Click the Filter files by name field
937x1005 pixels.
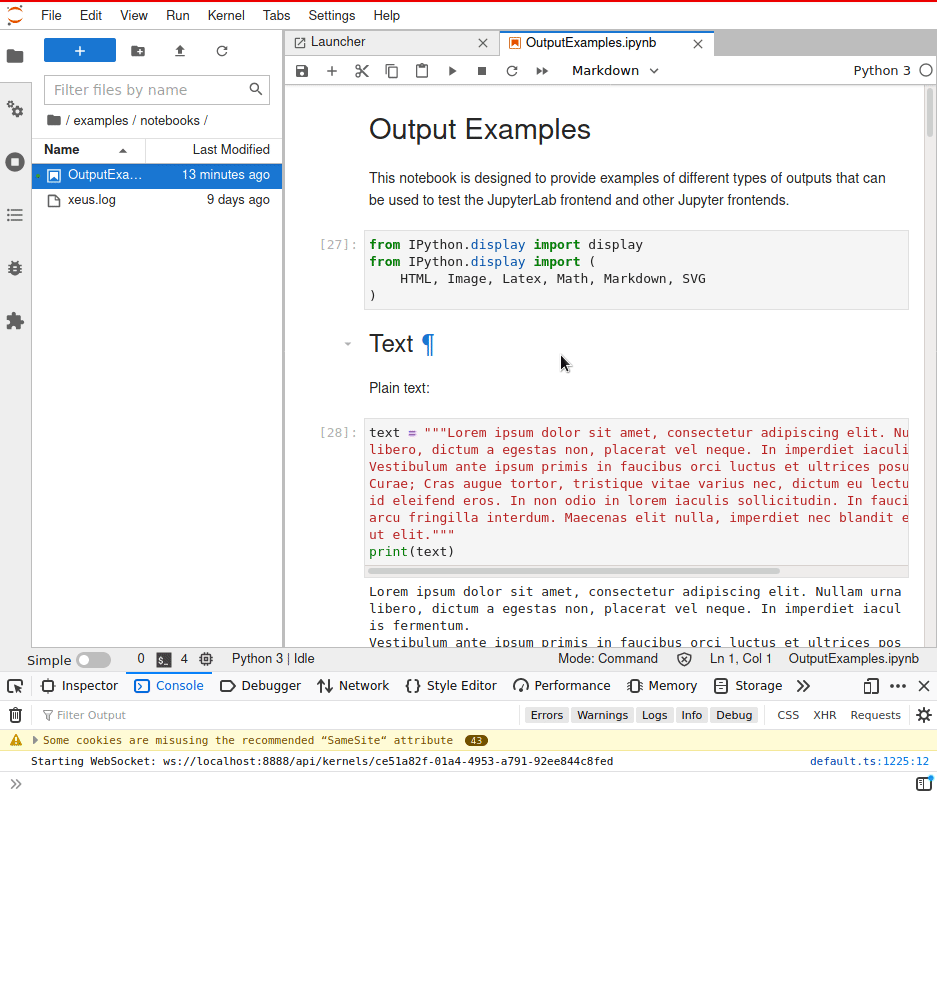pyautogui.click(x=156, y=90)
